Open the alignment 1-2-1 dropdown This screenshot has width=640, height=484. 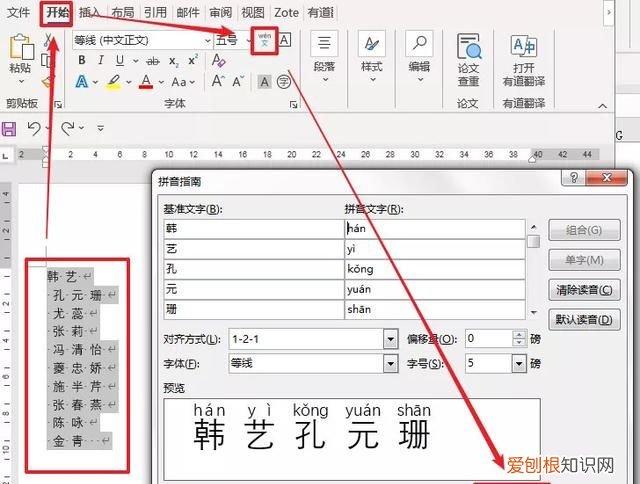click(x=390, y=339)
